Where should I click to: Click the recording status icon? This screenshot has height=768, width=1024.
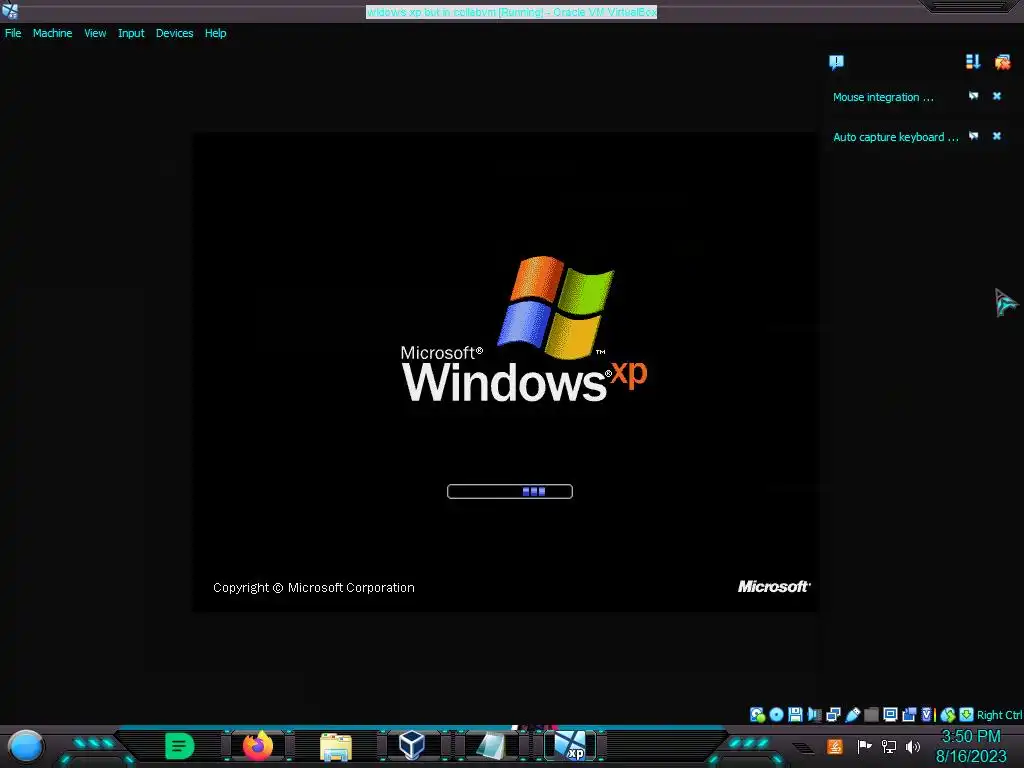tap(909, 714)
